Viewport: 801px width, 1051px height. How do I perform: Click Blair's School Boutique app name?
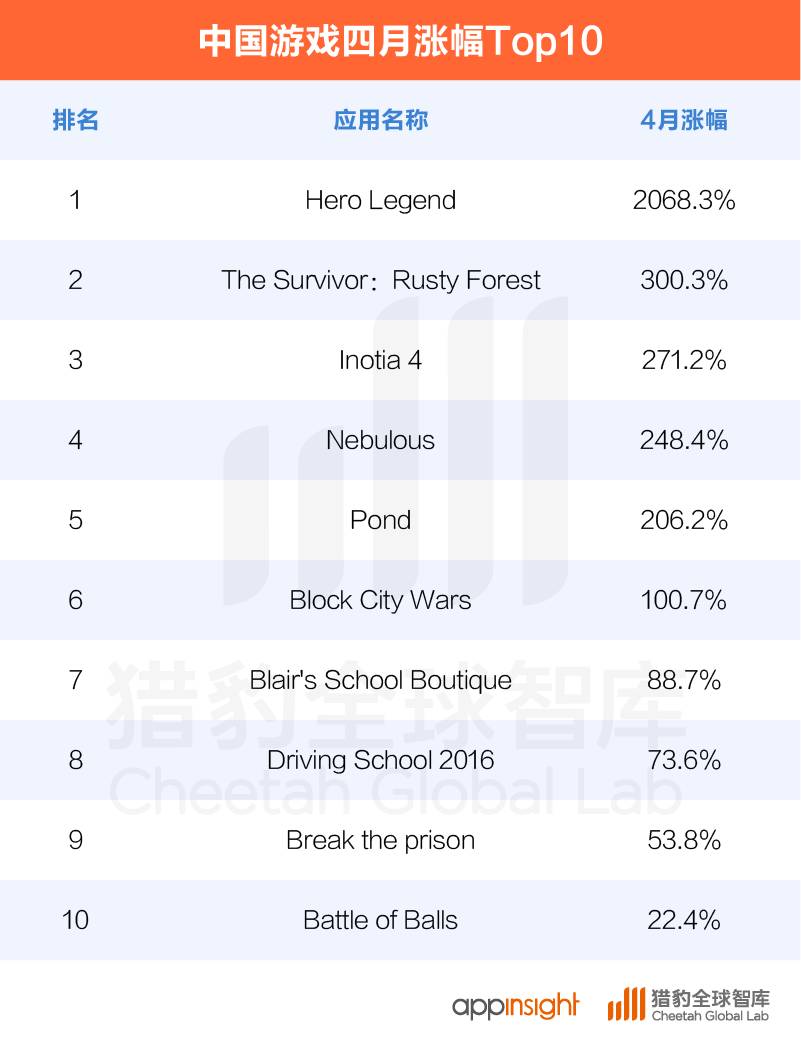click(380, 680)
